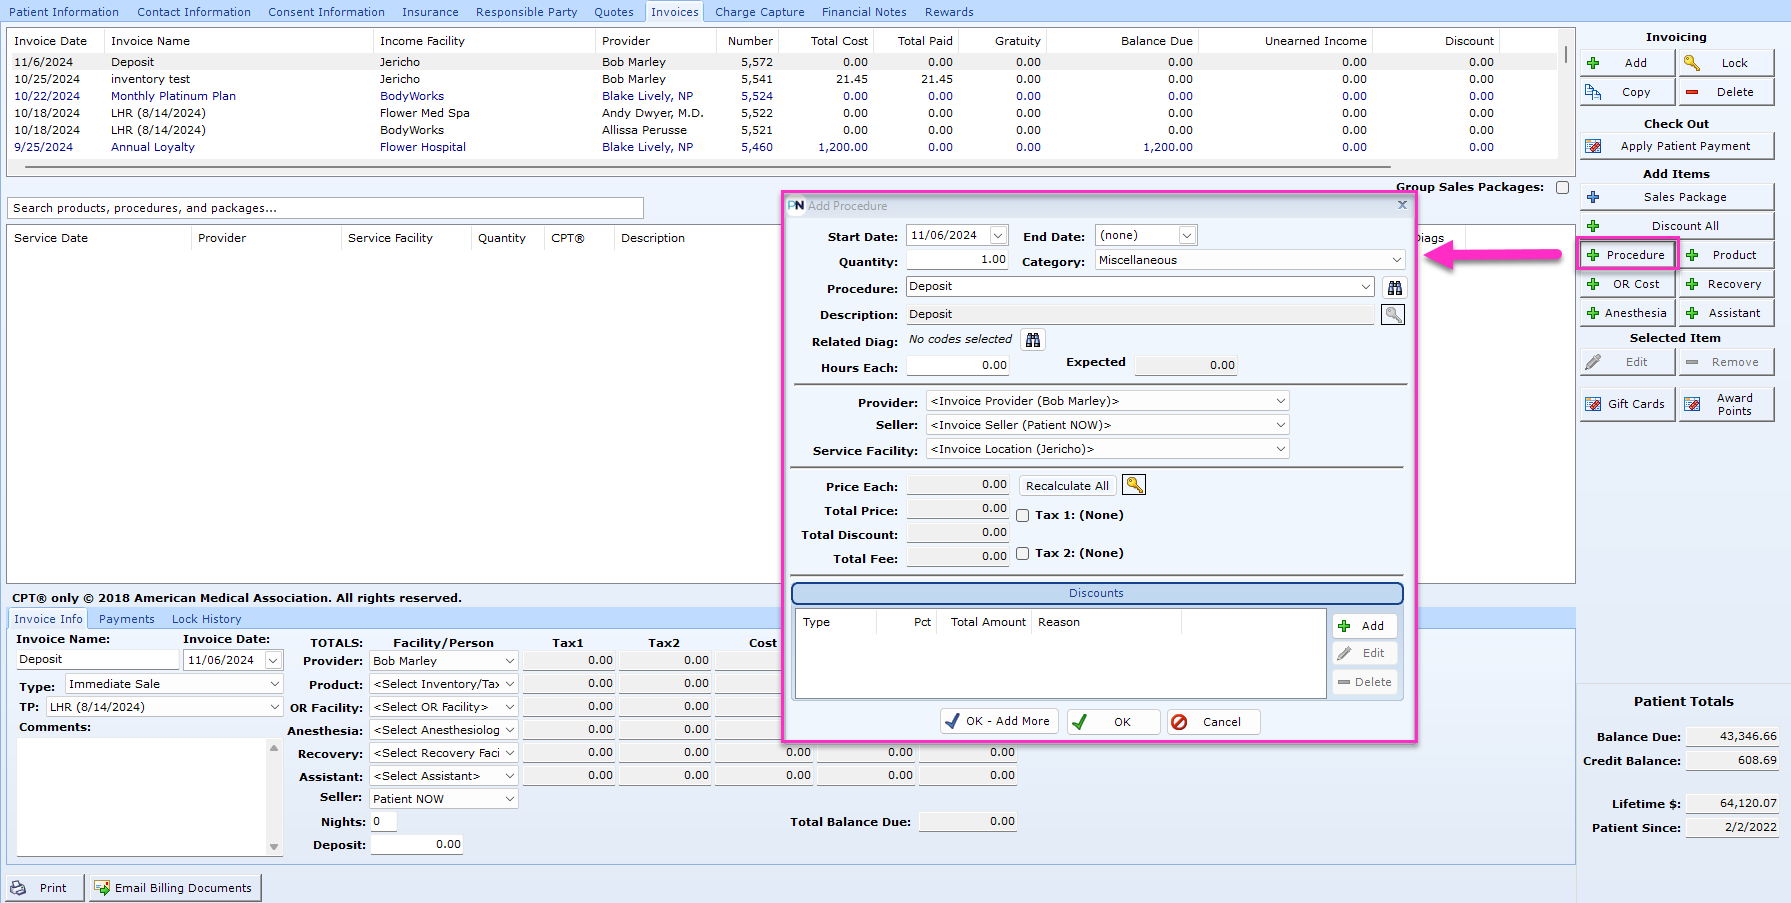Open the Category dropdown showing Miscellaneous
1791x903 pixels.
[1397, 260]
